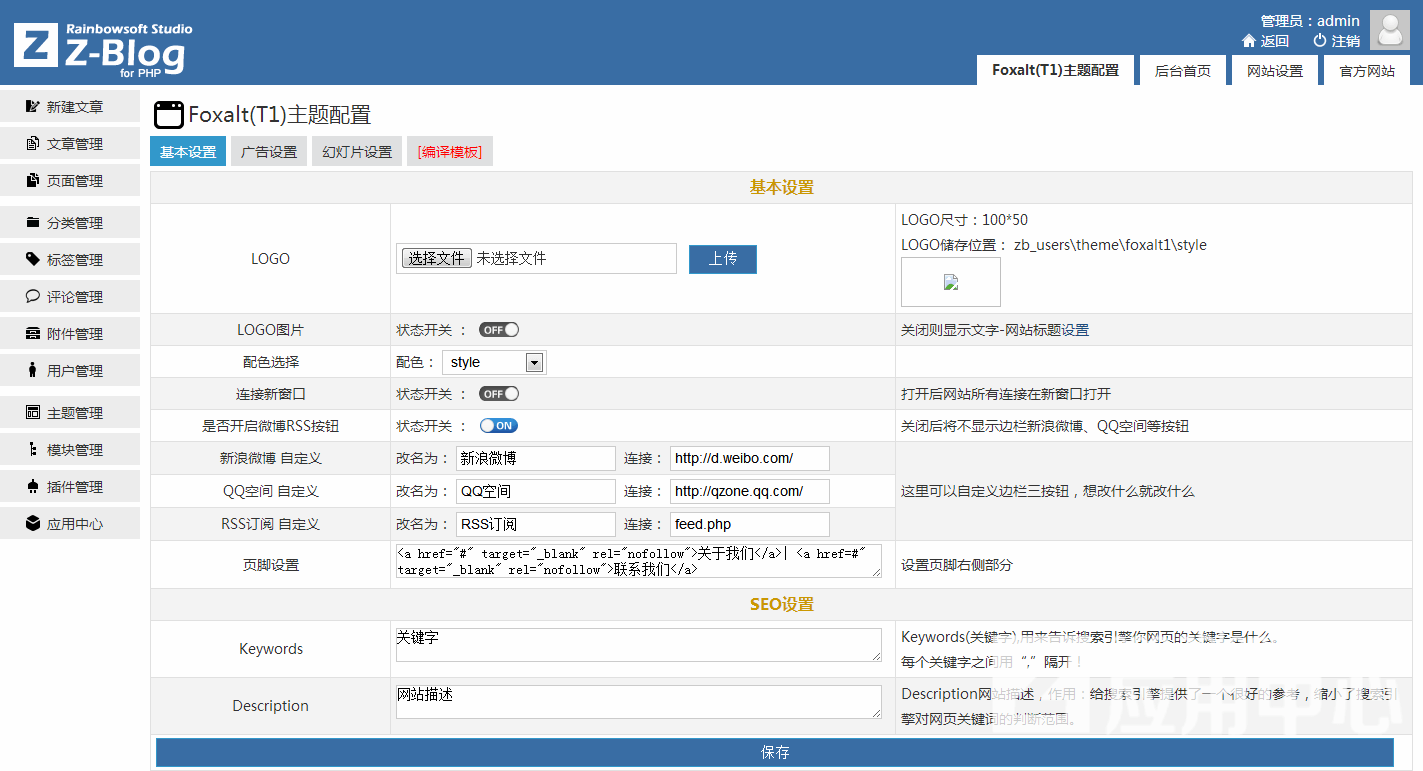Viewport: 1423px width, 771px height.
Task: Click the 管理员：admin text
Action: (1310, 20)
